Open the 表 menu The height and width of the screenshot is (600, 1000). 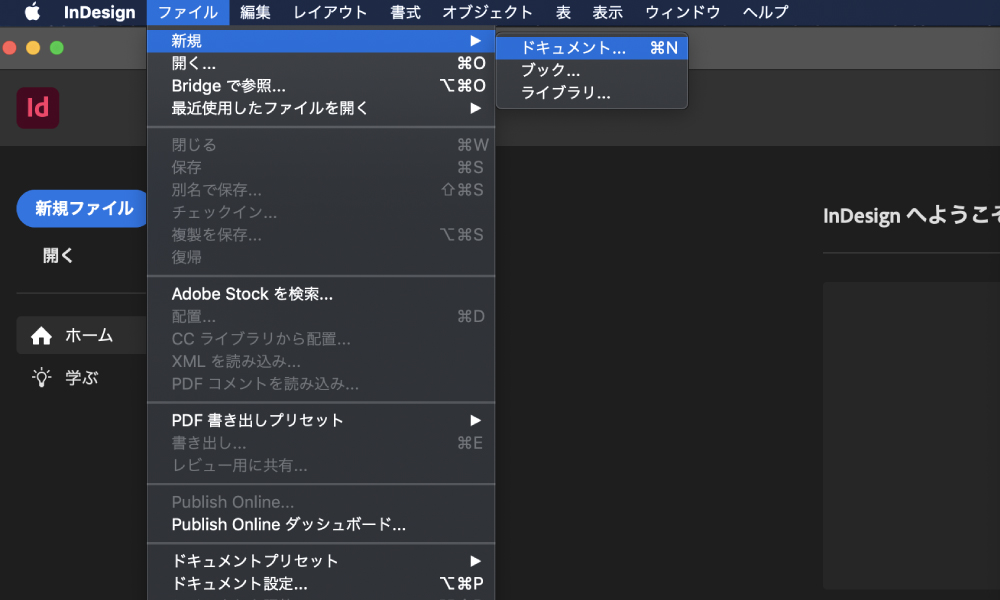tap(563, 12)
